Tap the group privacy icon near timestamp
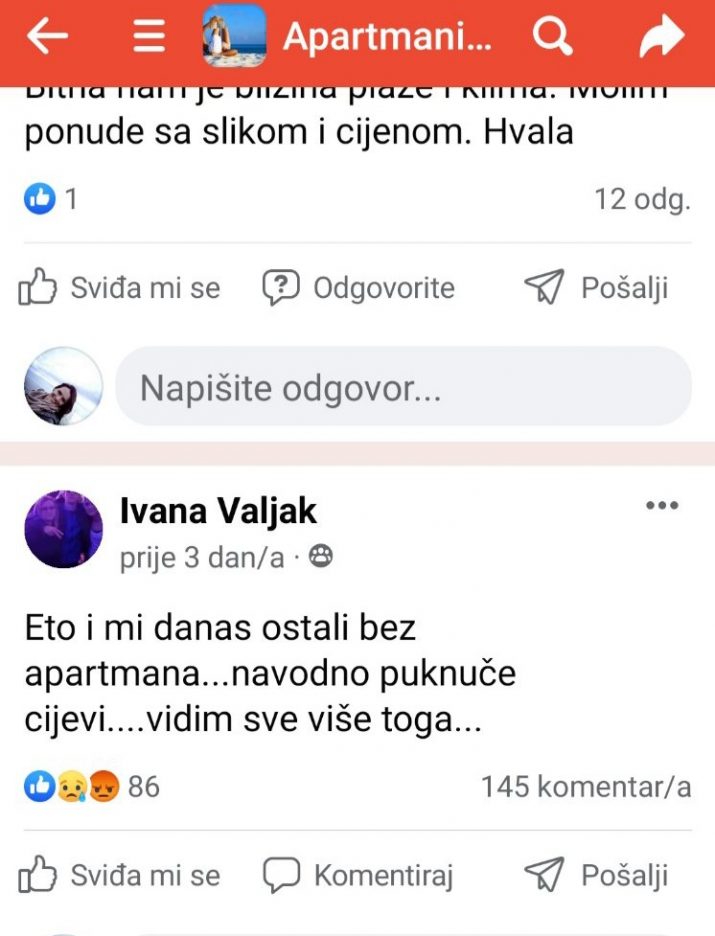 [321, 557]
